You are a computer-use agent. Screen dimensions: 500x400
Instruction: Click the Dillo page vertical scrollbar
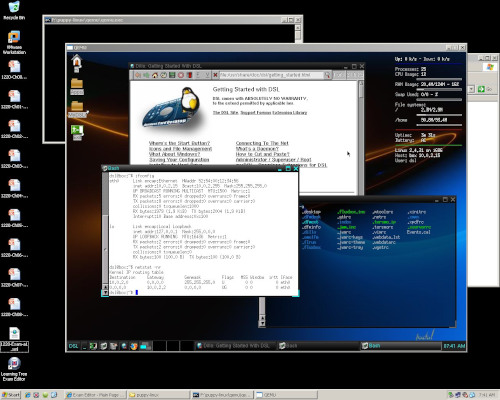(361, 137)
